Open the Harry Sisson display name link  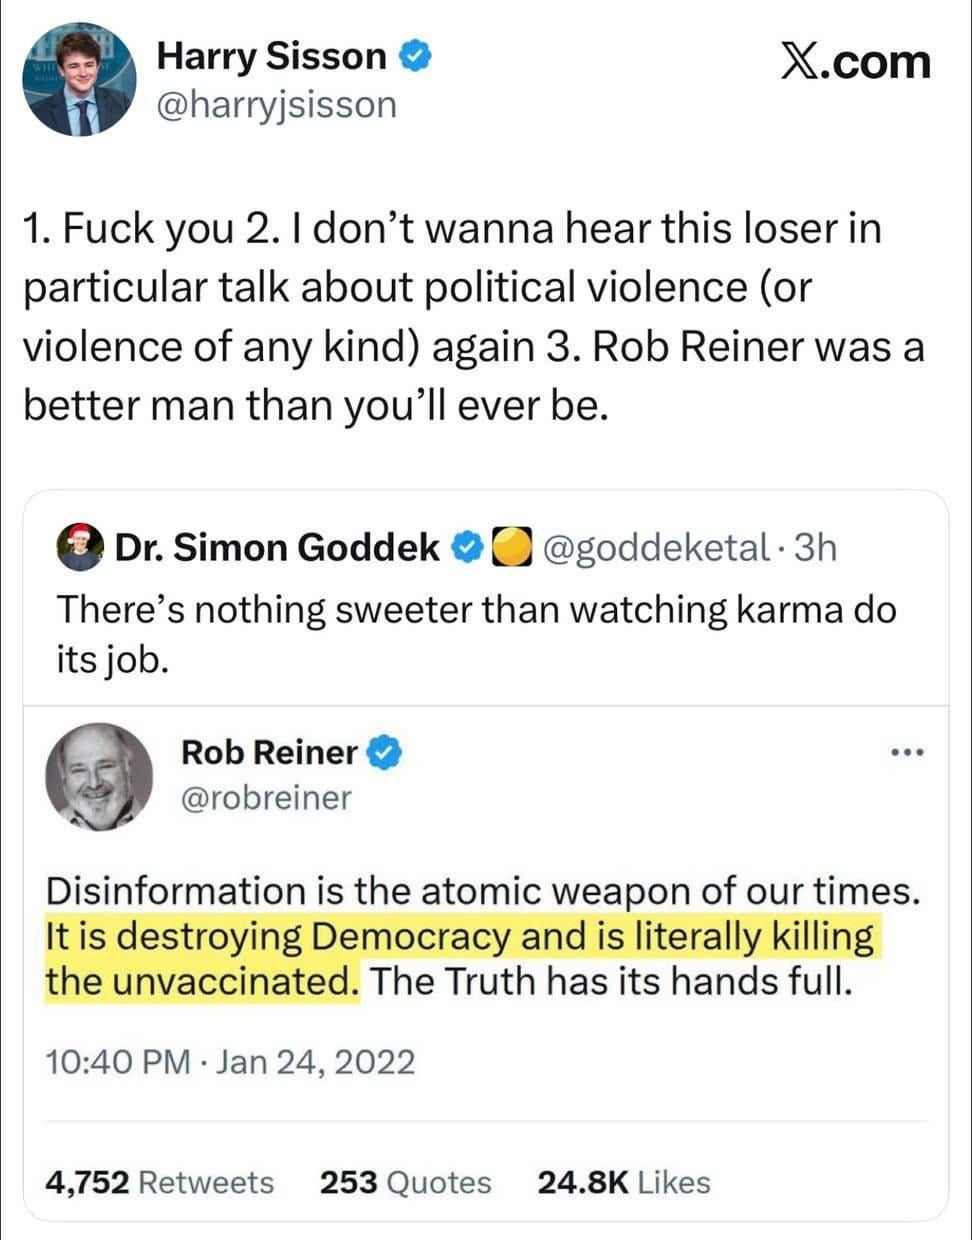pos(271,57)
